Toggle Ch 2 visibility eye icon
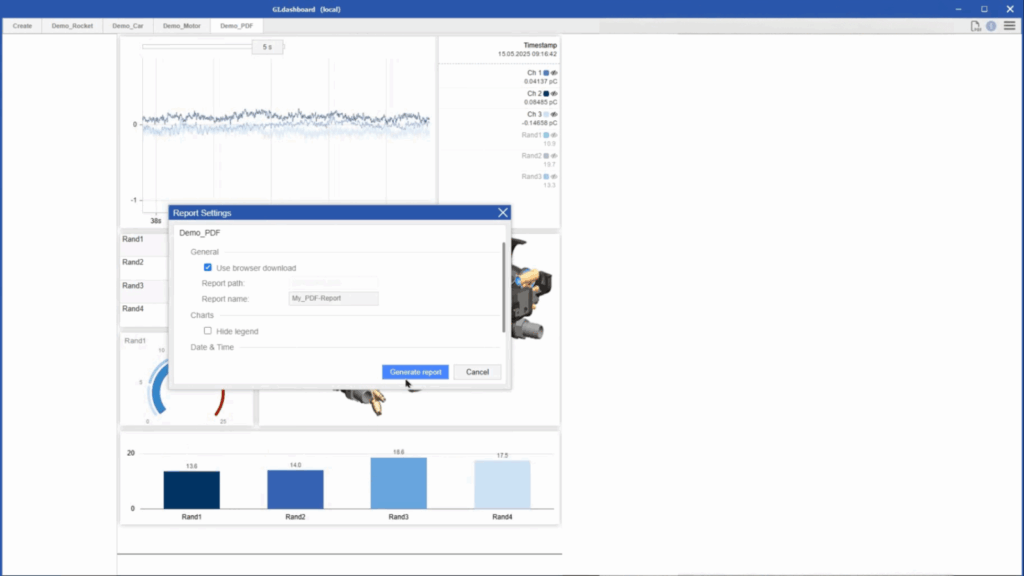This screenshot has width=1024, height=576. [554, 94]
